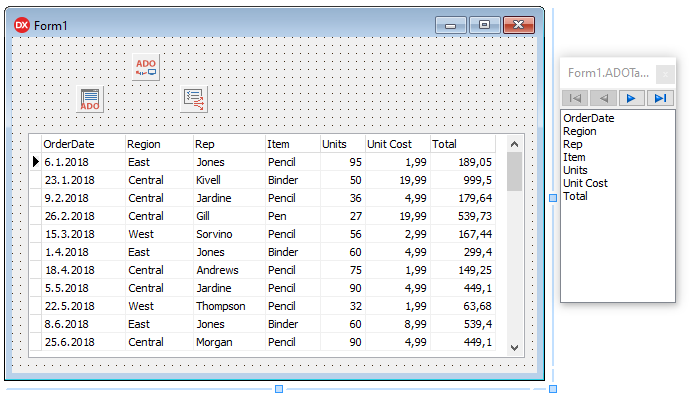This screenshot has height=400, width=694.
Task: Click the bottom-right corner sizing handle
Action: tap(553, 389)
